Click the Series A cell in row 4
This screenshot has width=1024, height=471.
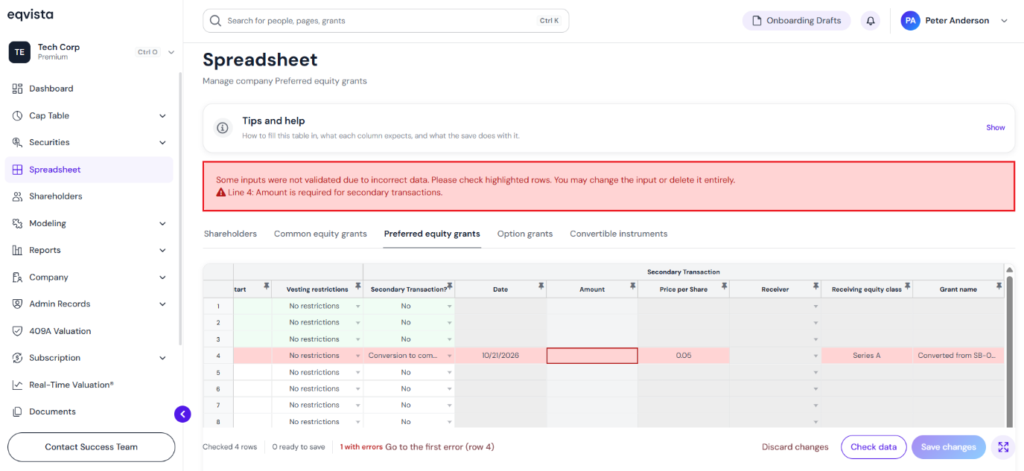[867, 355]
